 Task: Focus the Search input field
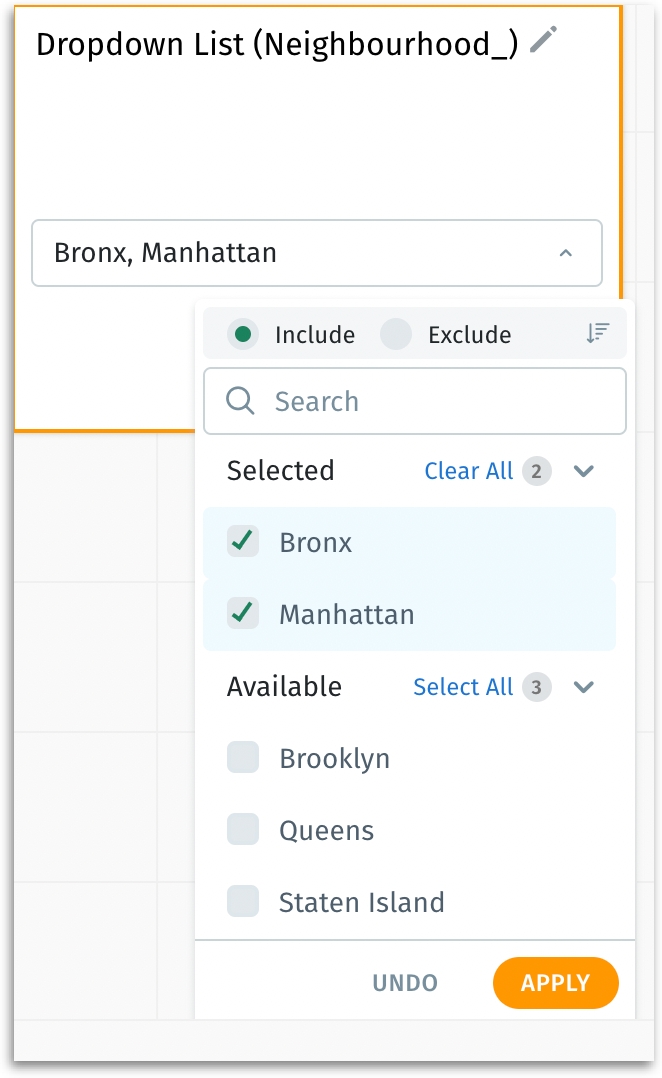pyautogui.click(x=415, y=401)
